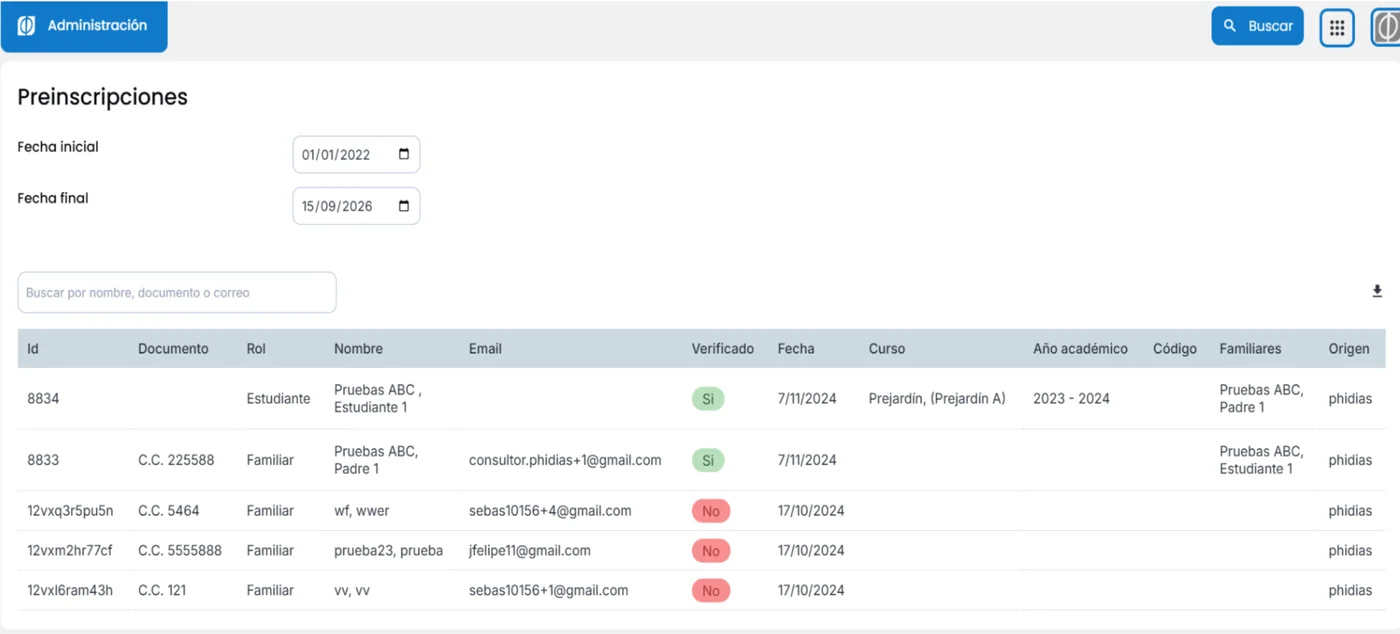Click the search by name, document or email box

[177, 292]
